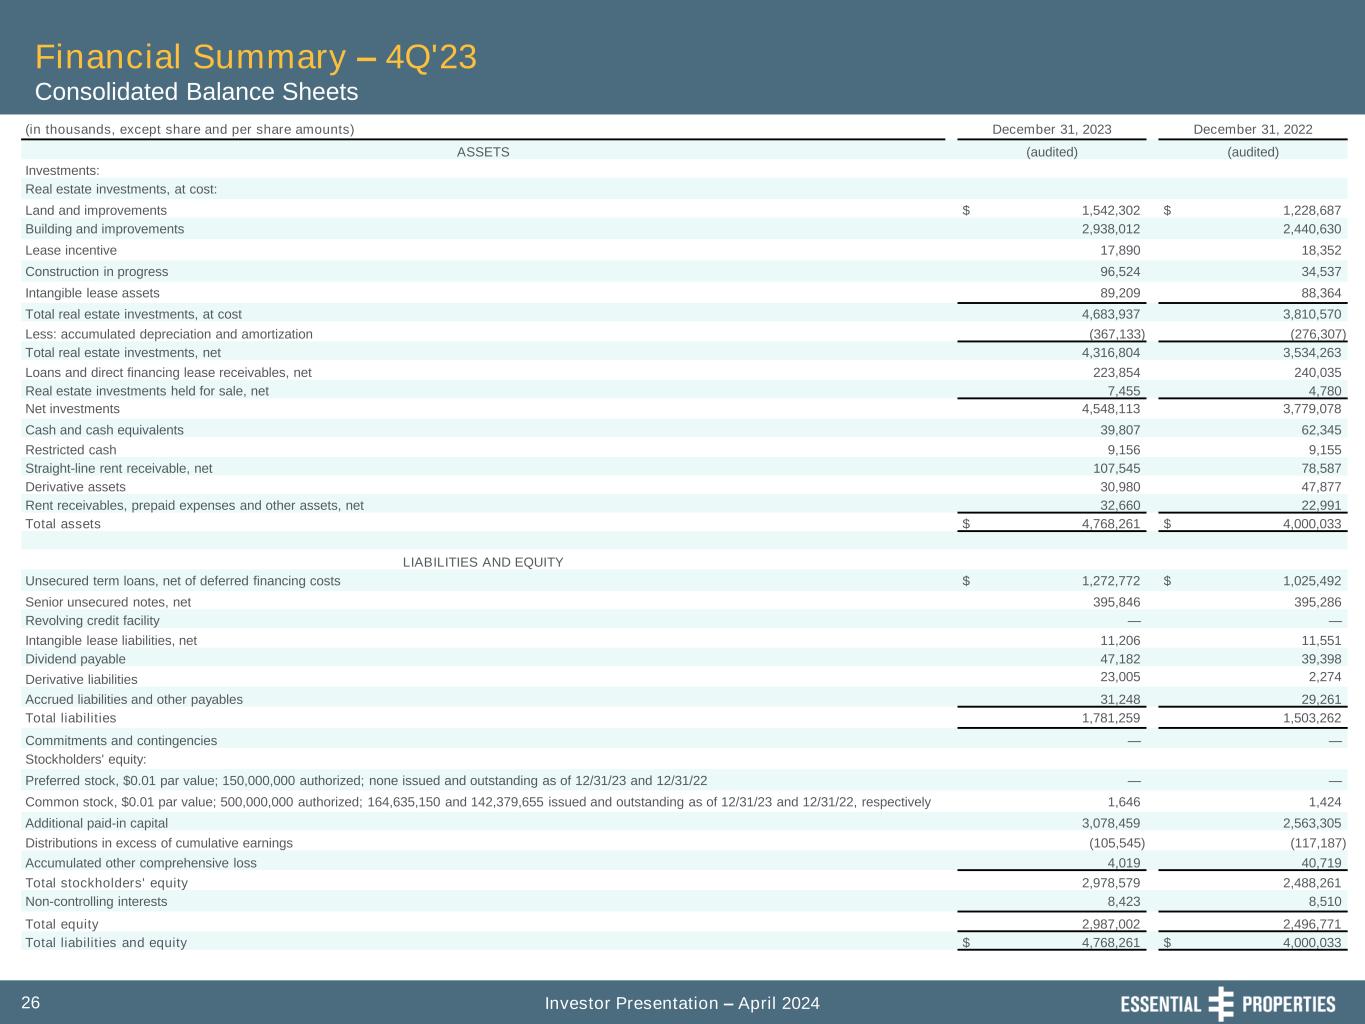Click the Financial Summary 4Q'23 title
This screenshot has height=1024, width=1365.
click(x=255, y=57)
